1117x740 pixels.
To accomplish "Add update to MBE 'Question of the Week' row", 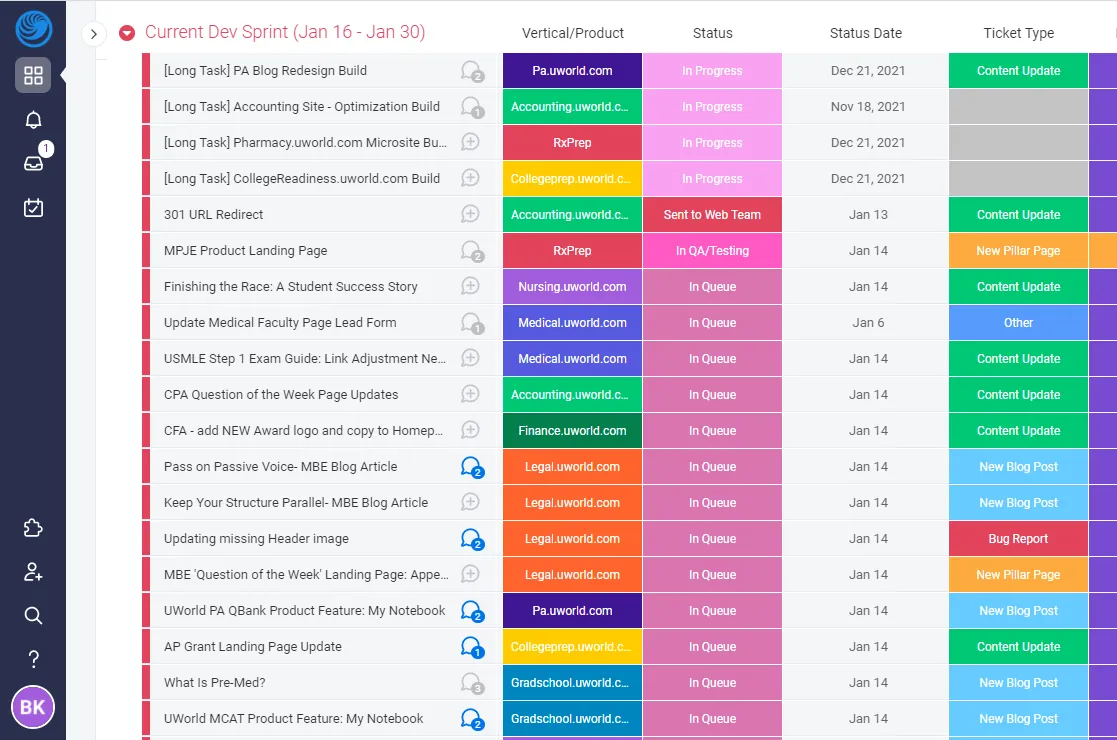I will click(470, 574).
